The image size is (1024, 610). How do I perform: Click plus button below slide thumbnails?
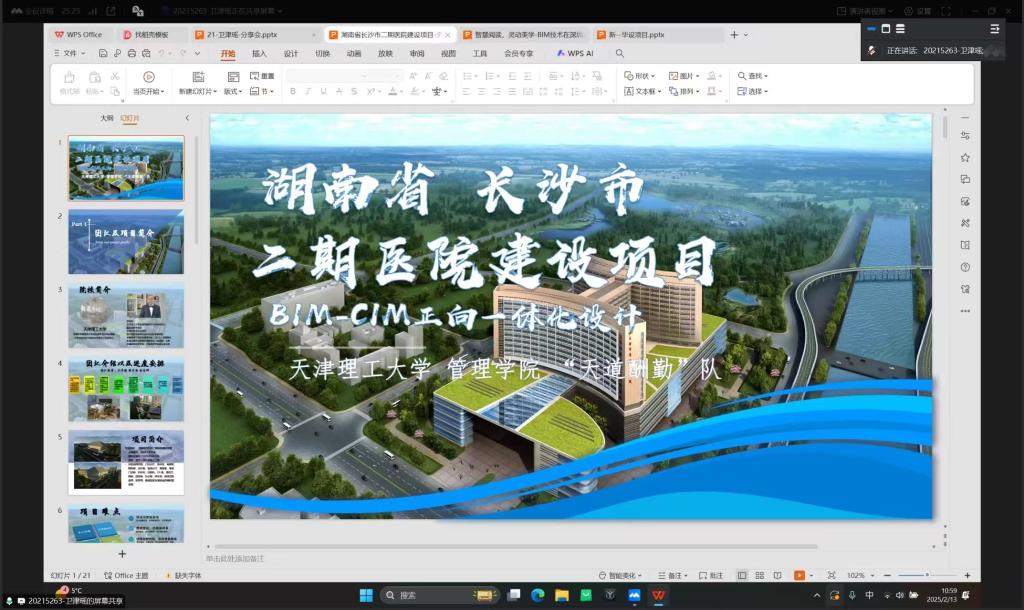122,554
